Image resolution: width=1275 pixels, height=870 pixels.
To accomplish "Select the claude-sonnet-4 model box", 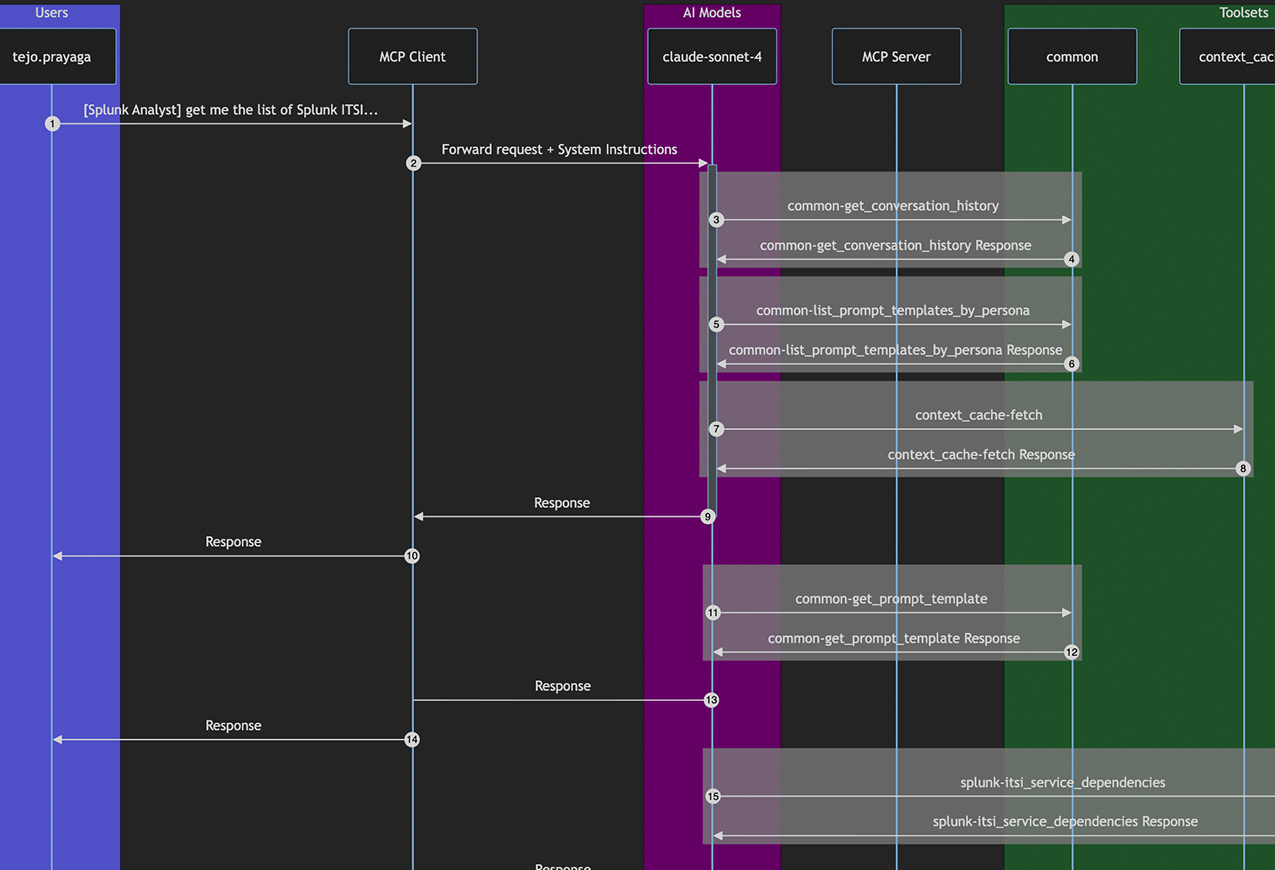I will [x=712, y=56].
